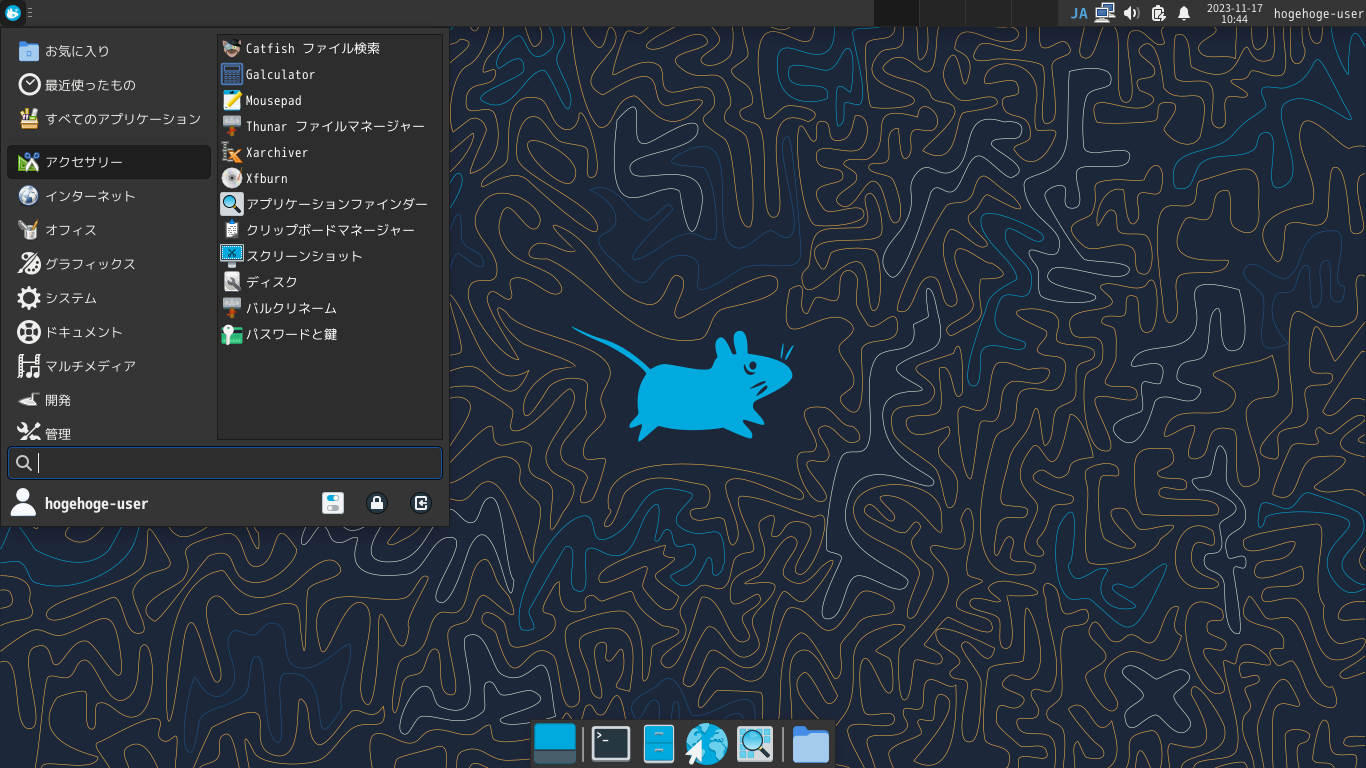Open power manager battery icon
Viewport: 1366px width, 768px height.
tap(1158, 13)
